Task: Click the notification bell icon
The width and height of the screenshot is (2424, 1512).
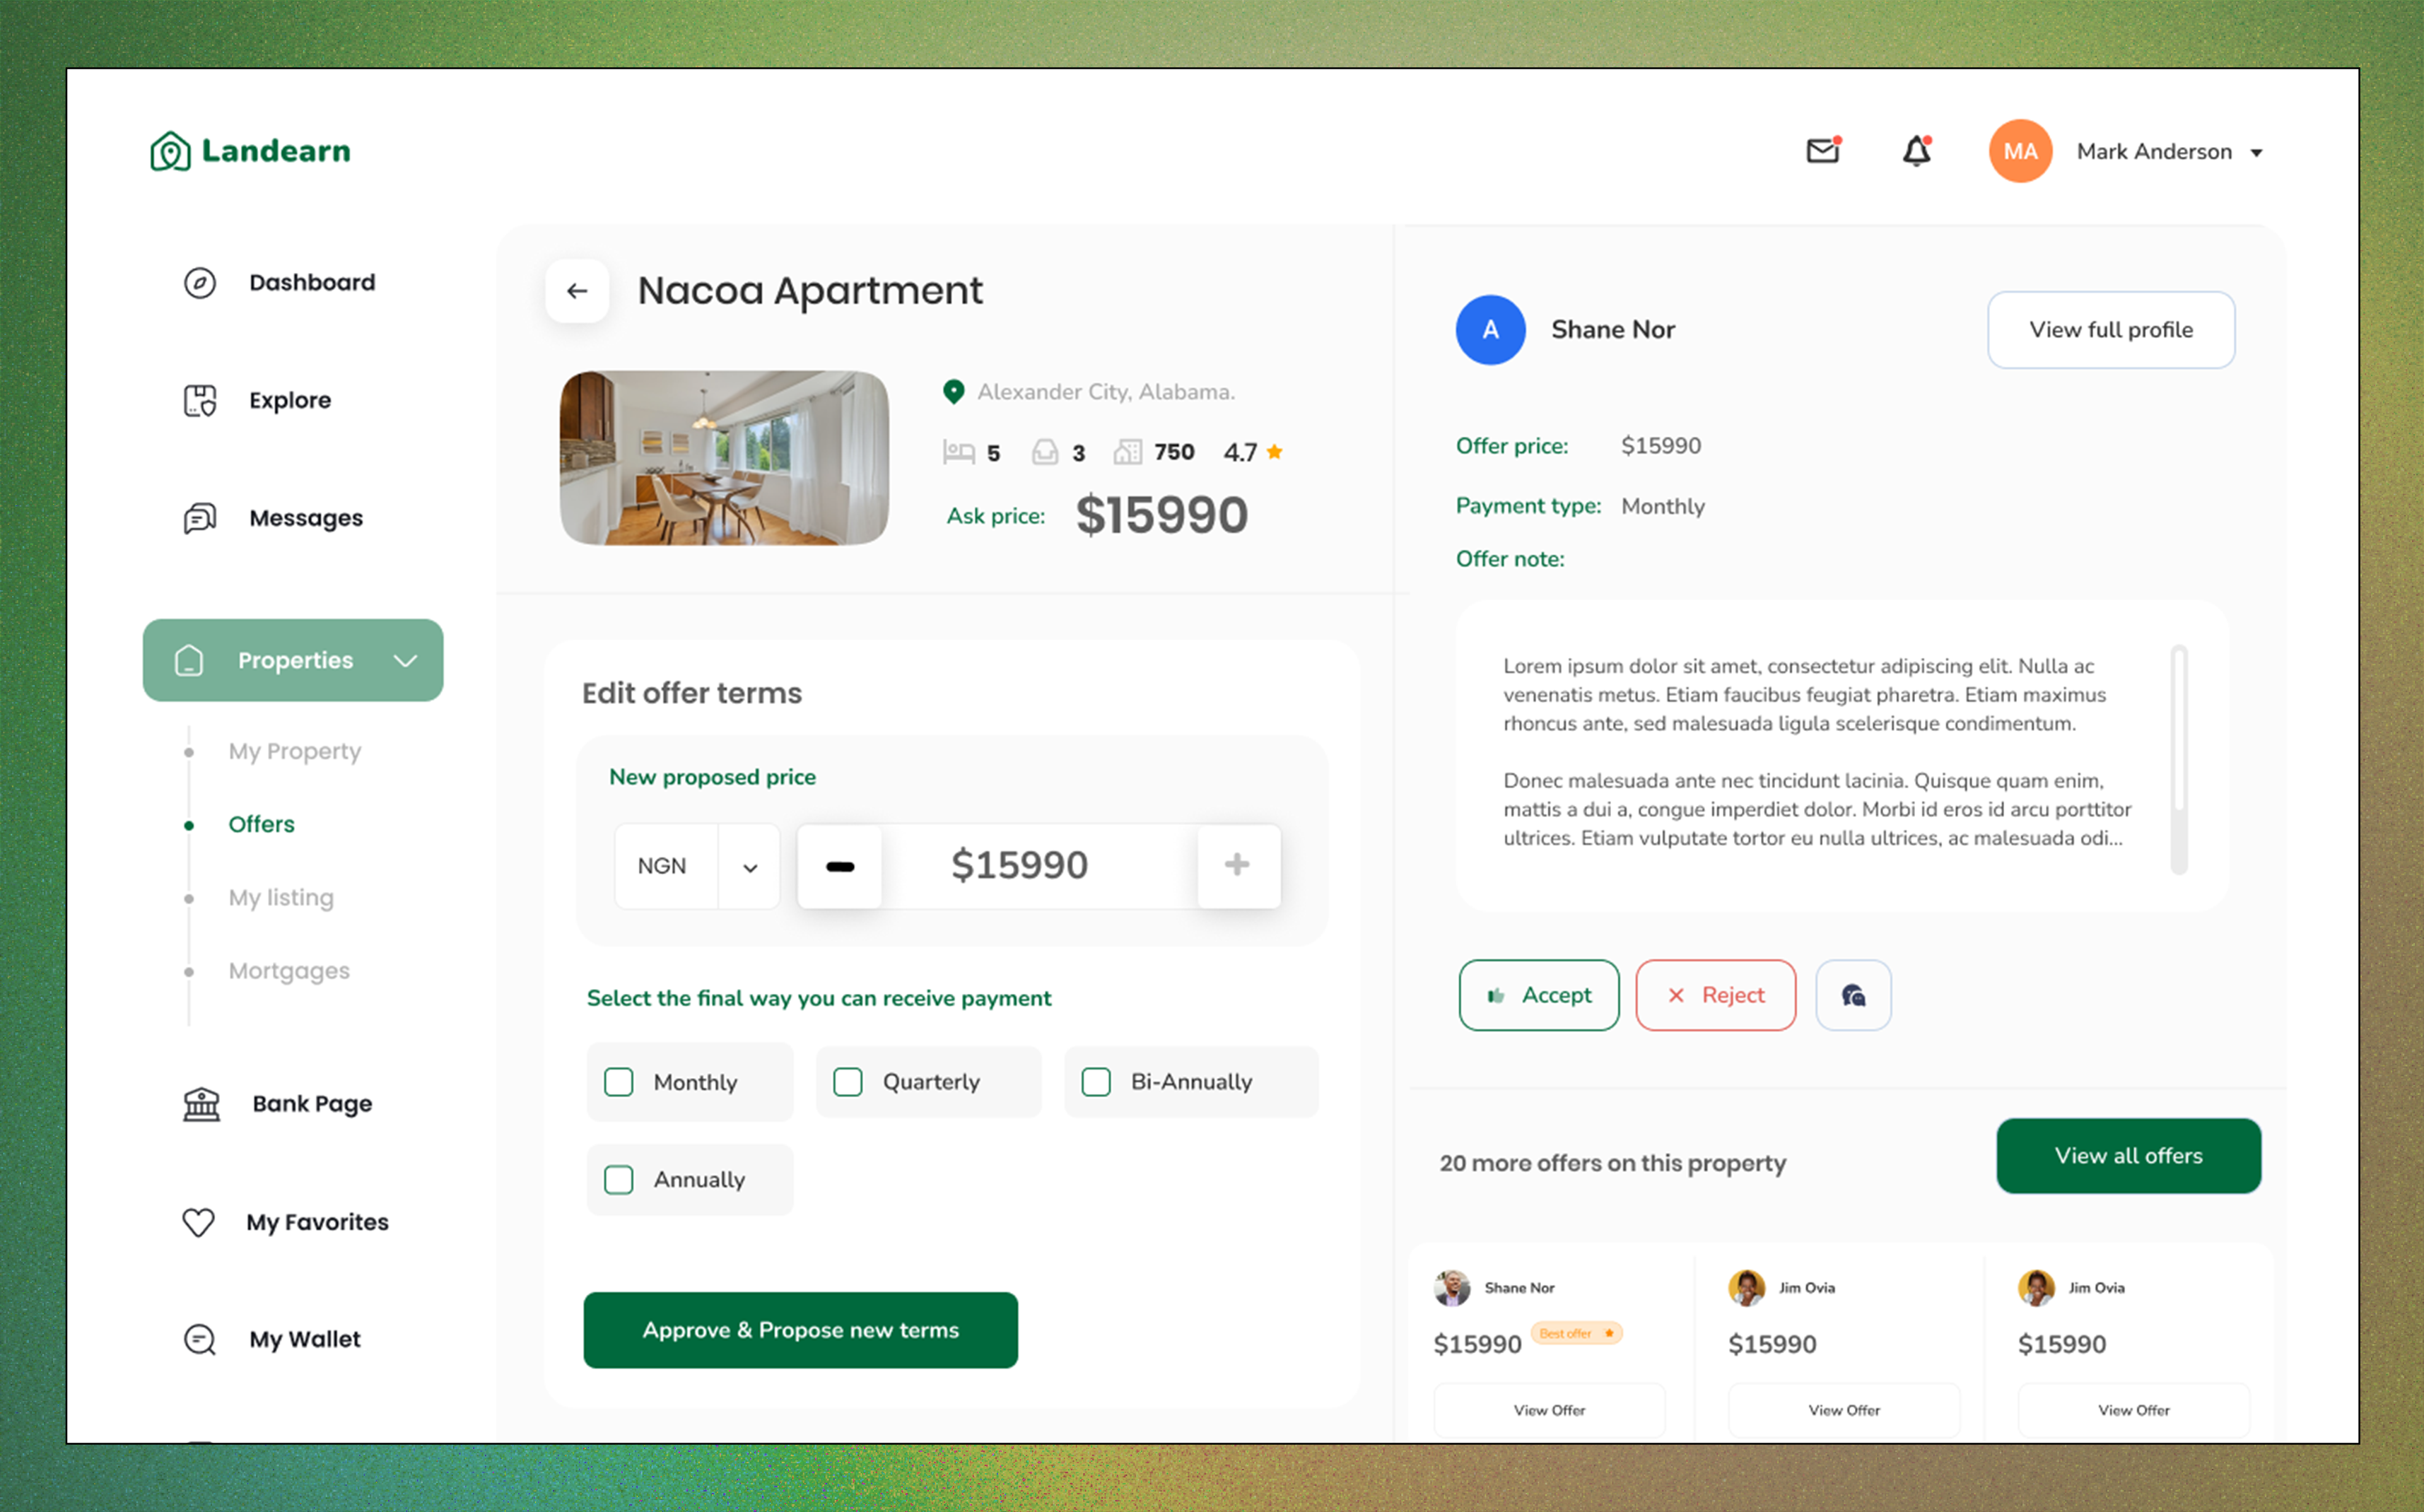Action: tap(1916, 151)
